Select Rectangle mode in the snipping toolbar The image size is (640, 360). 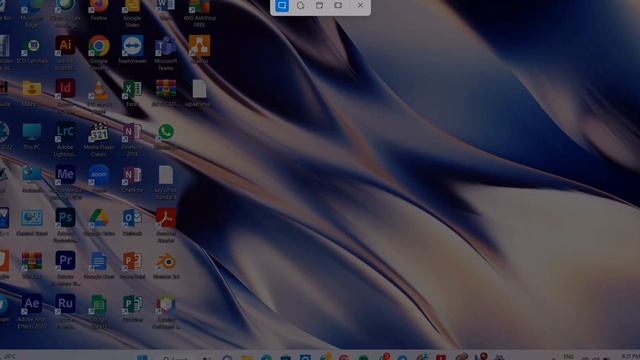pyautogui.click(x=282, y=6)
